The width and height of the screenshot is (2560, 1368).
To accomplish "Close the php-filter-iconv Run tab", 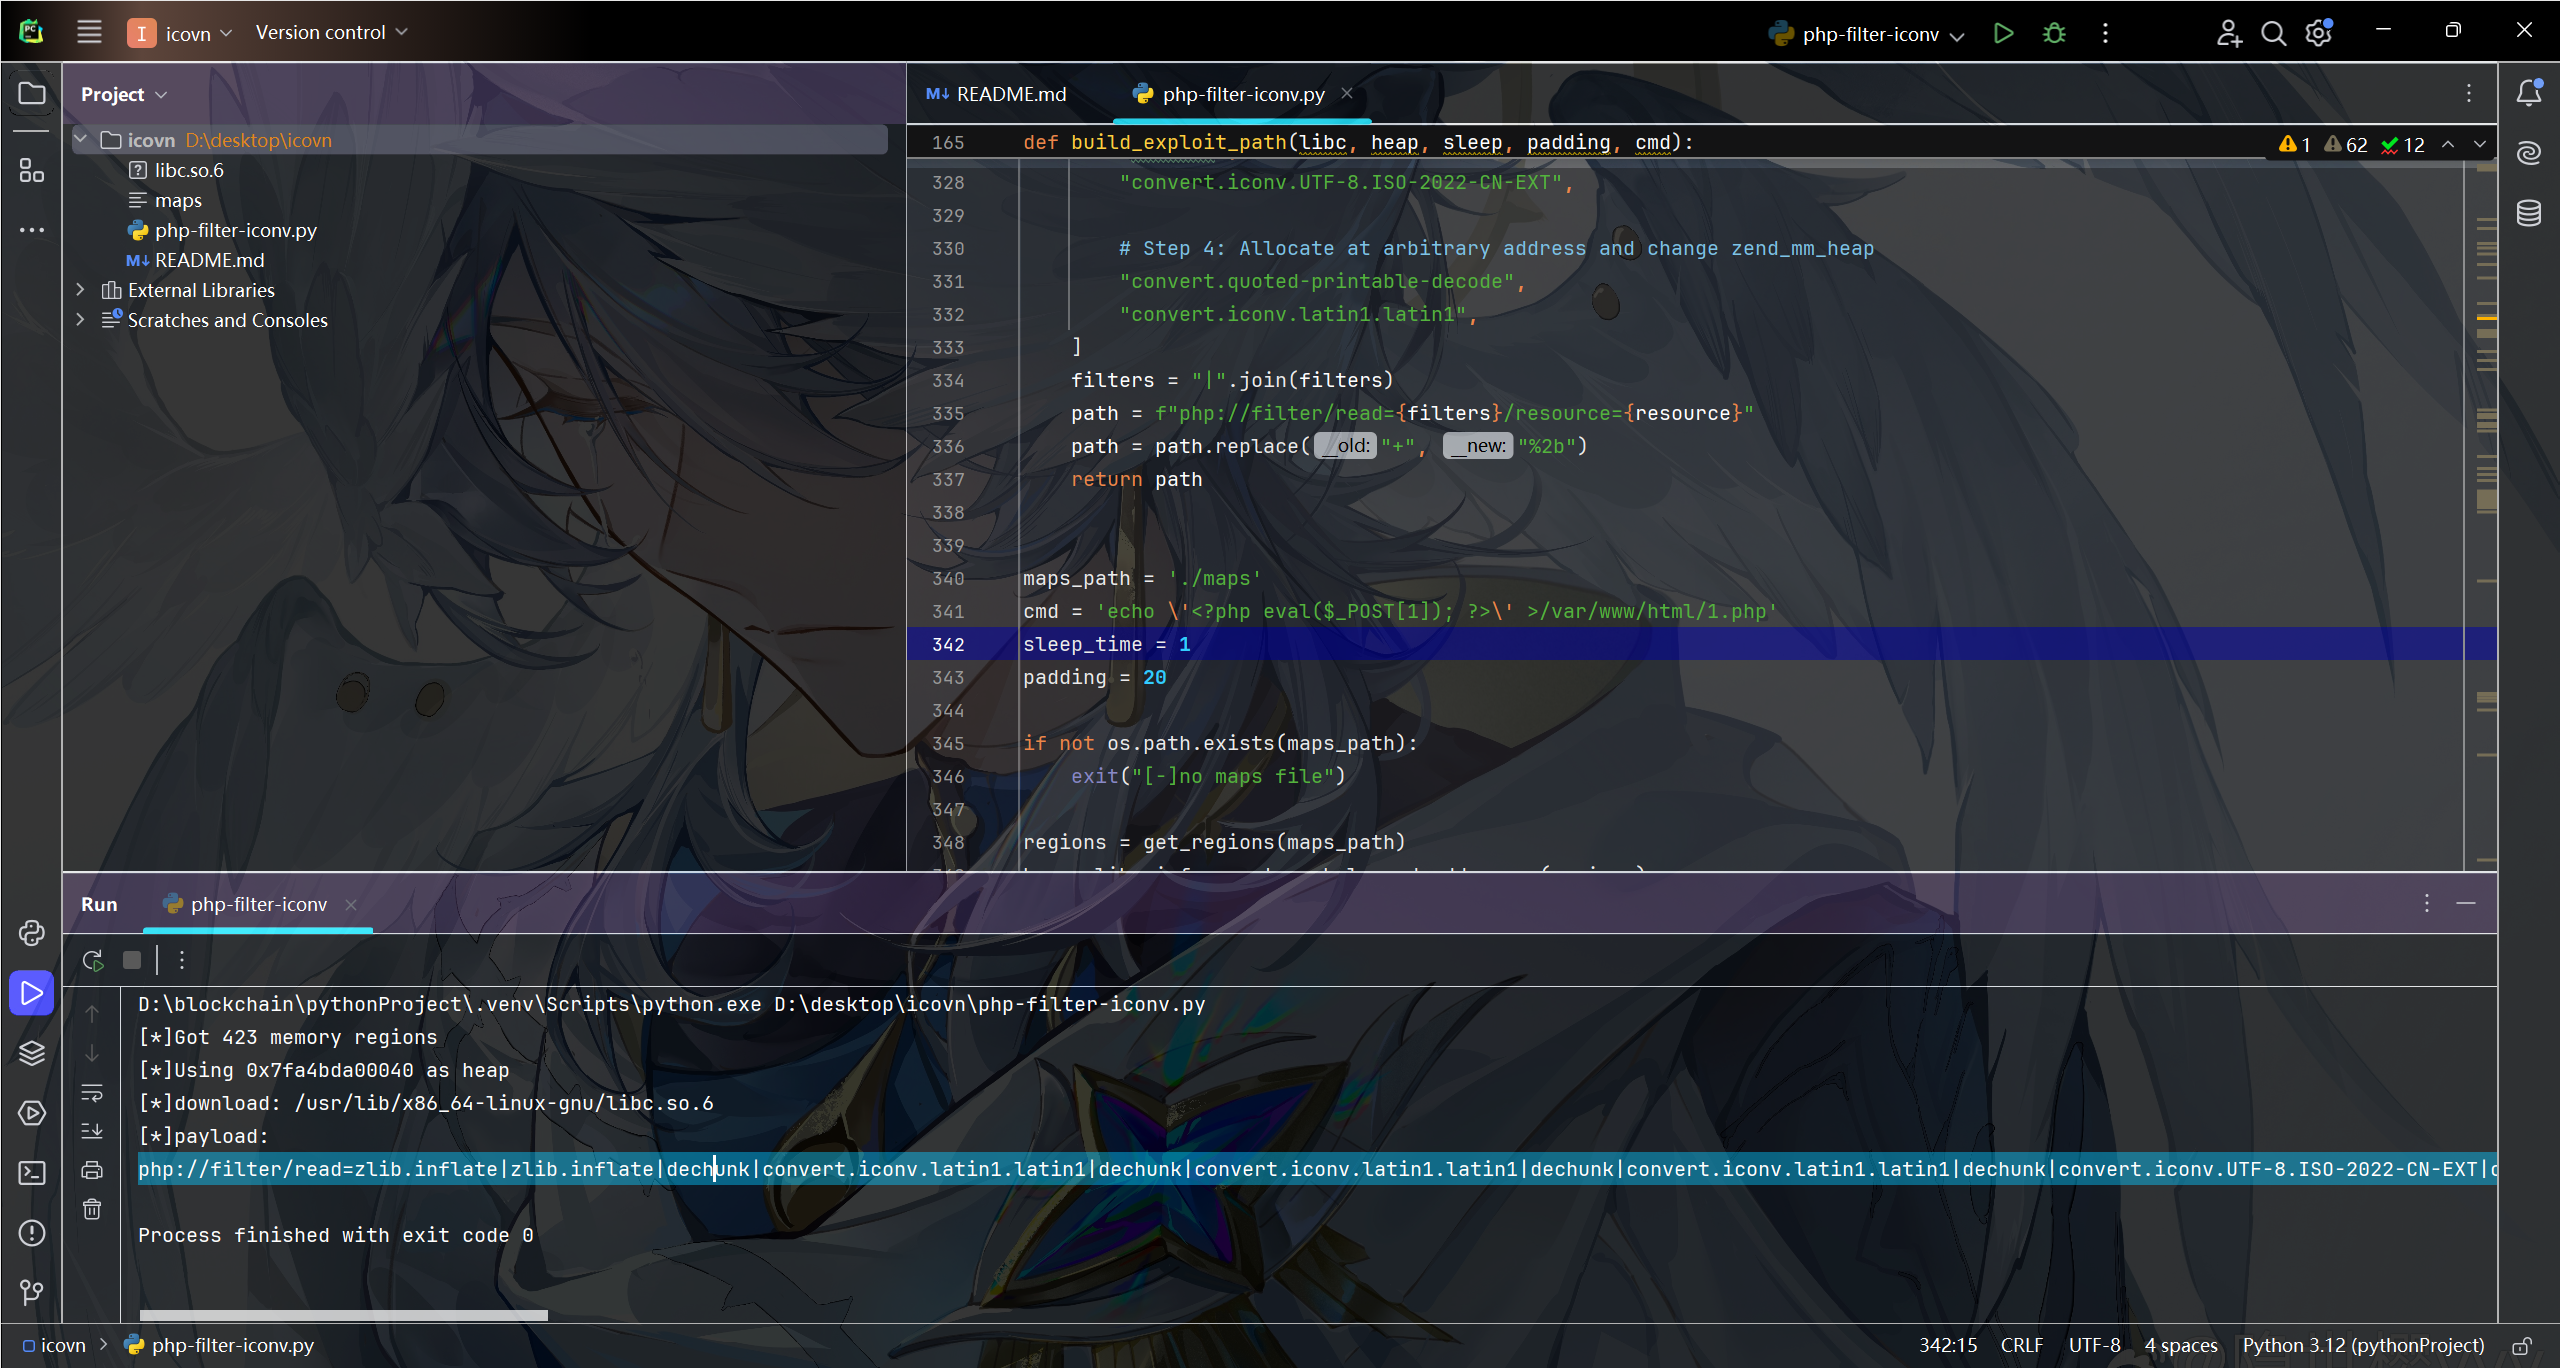I will tap(351, 904).
